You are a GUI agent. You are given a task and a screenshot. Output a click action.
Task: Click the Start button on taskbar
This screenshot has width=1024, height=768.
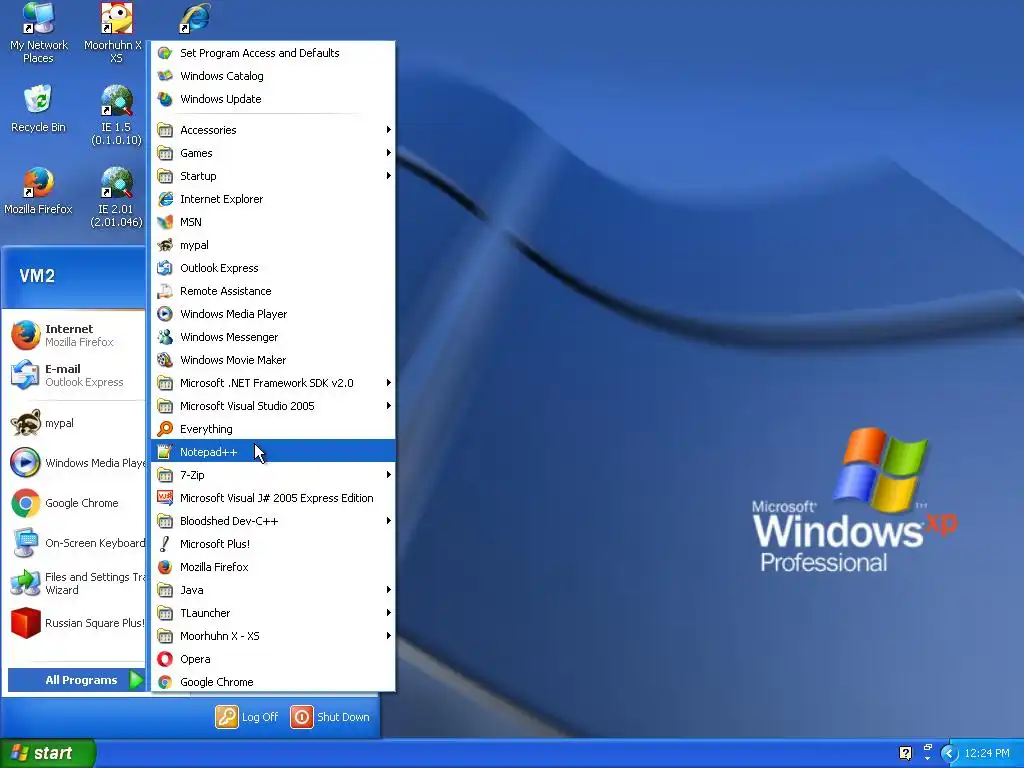pyautogui.click(x=47, y=753)
